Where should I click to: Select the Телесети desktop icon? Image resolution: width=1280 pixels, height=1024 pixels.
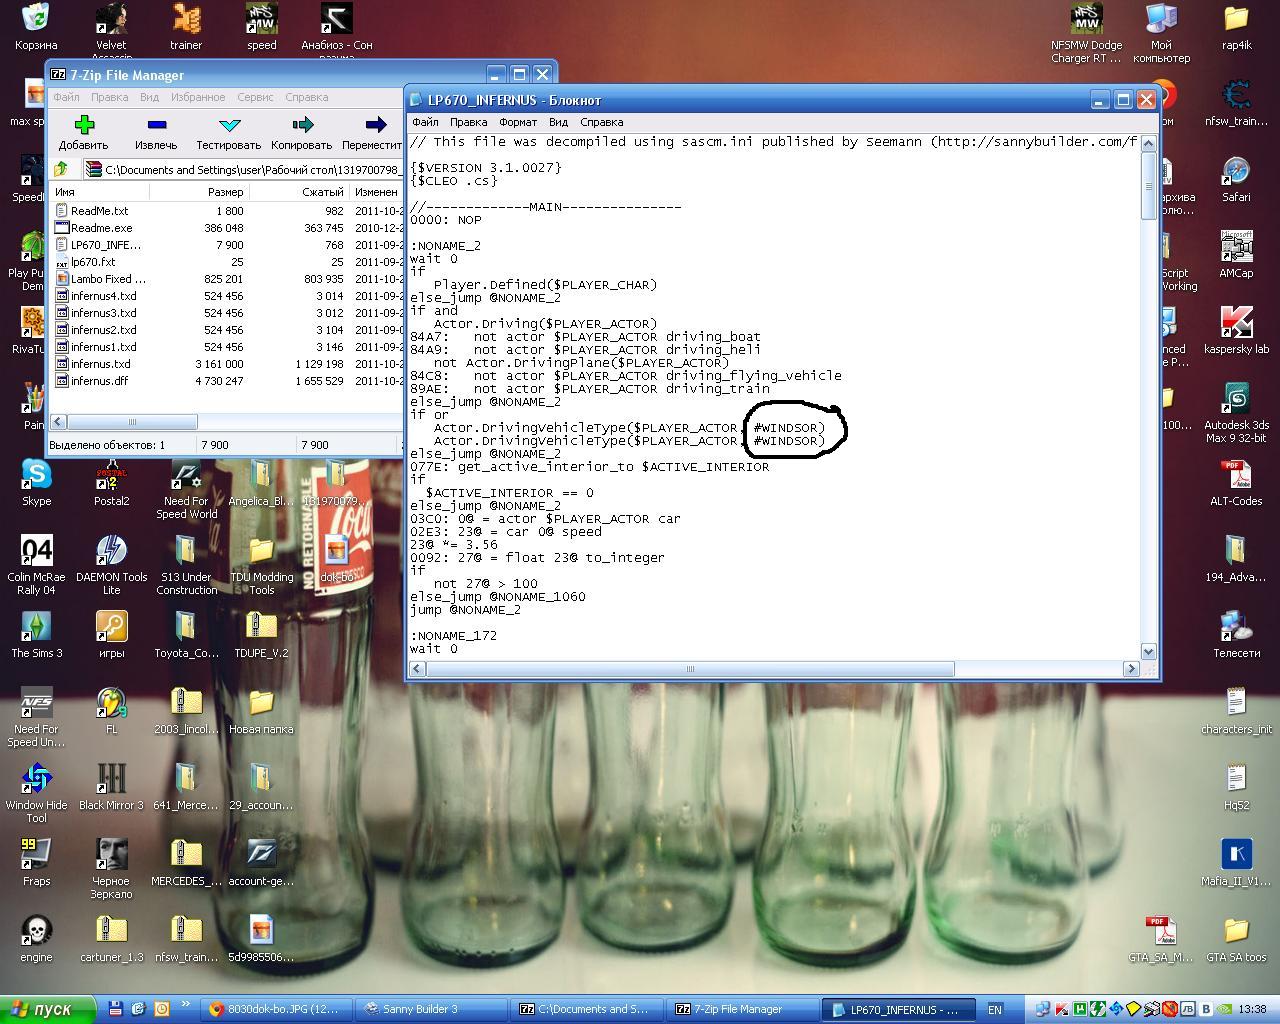tap(1236, 634)
